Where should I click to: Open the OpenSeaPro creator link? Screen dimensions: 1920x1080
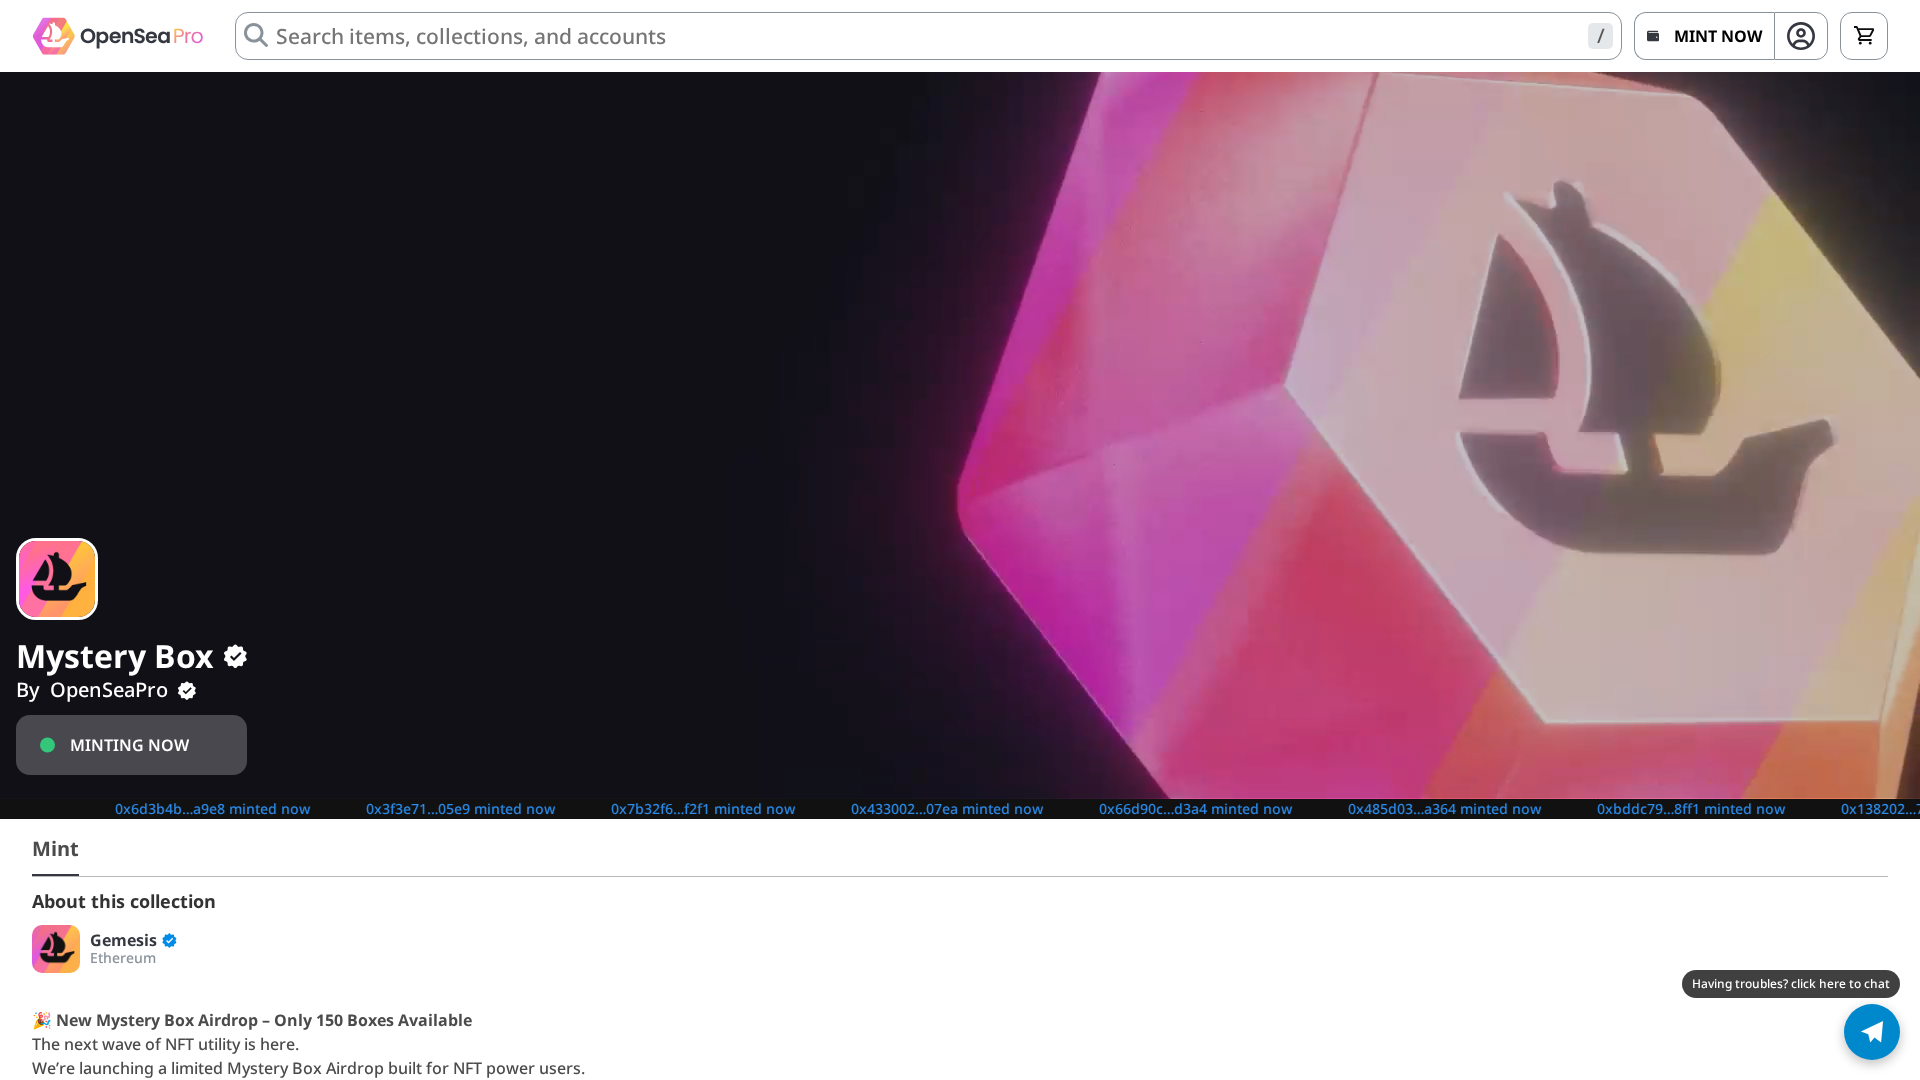(109, 690)
